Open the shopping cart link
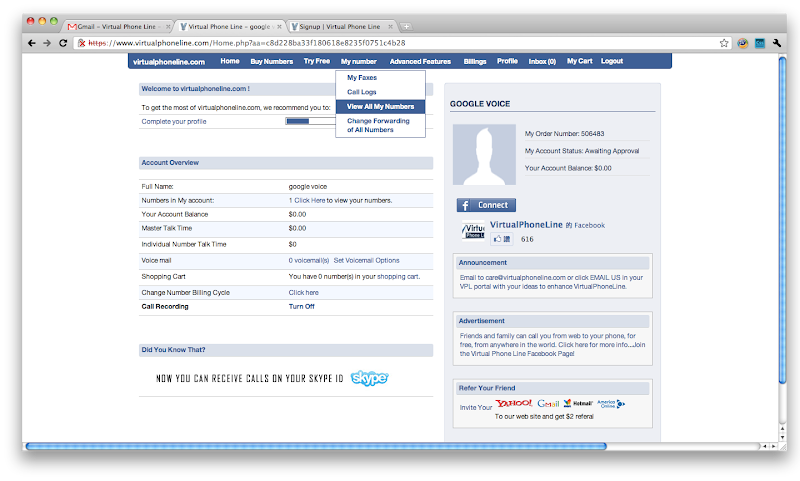Viewport: 800px width, 481px height. [398, 276]
